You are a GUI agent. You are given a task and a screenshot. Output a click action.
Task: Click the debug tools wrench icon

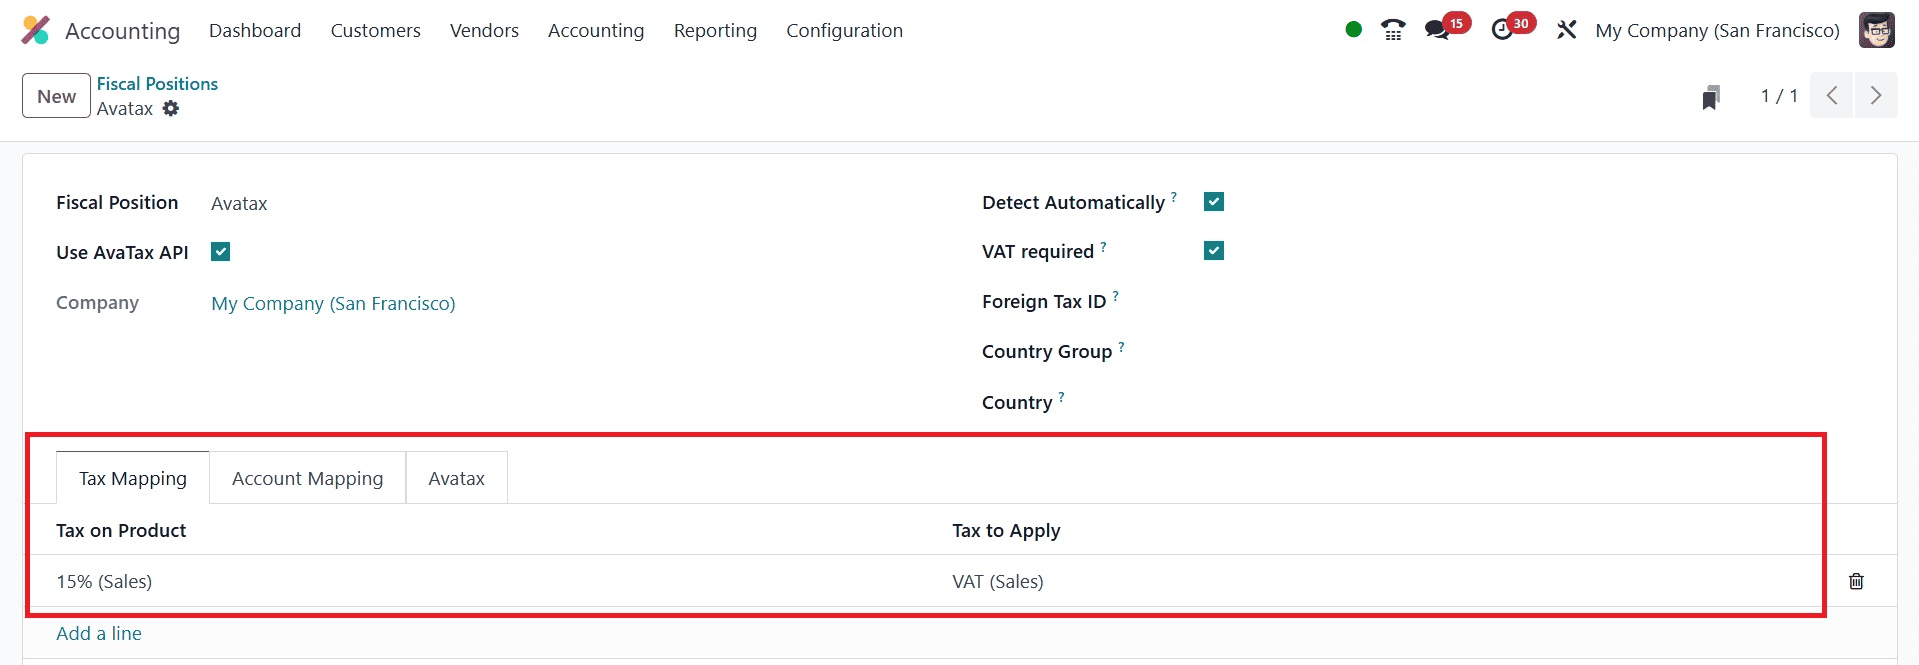click(1566, 30)
